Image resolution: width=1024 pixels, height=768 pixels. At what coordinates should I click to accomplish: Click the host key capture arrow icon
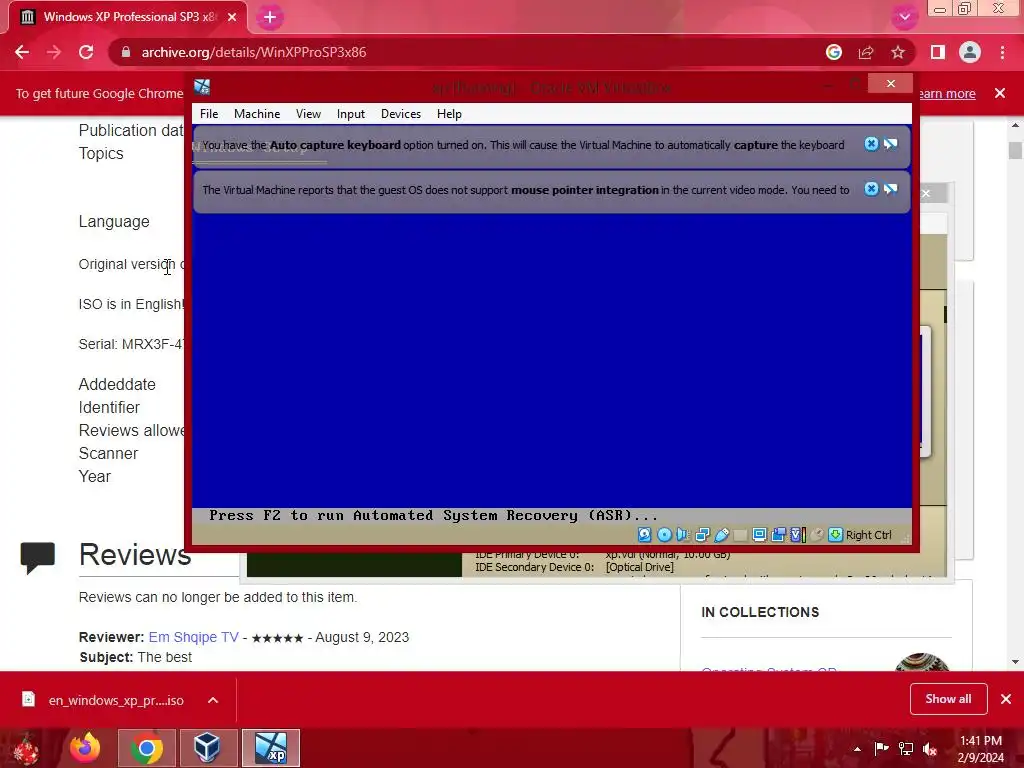[835, 535]
